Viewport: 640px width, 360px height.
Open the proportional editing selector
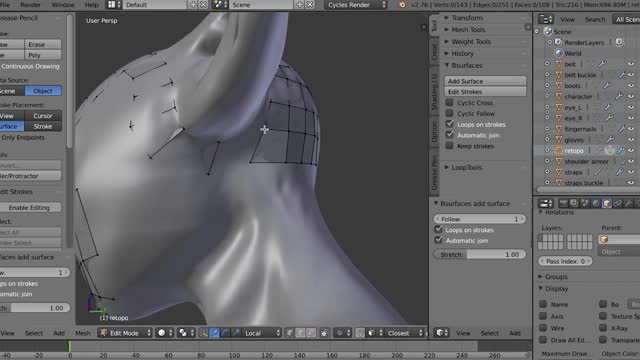click(x=343, y=333)
